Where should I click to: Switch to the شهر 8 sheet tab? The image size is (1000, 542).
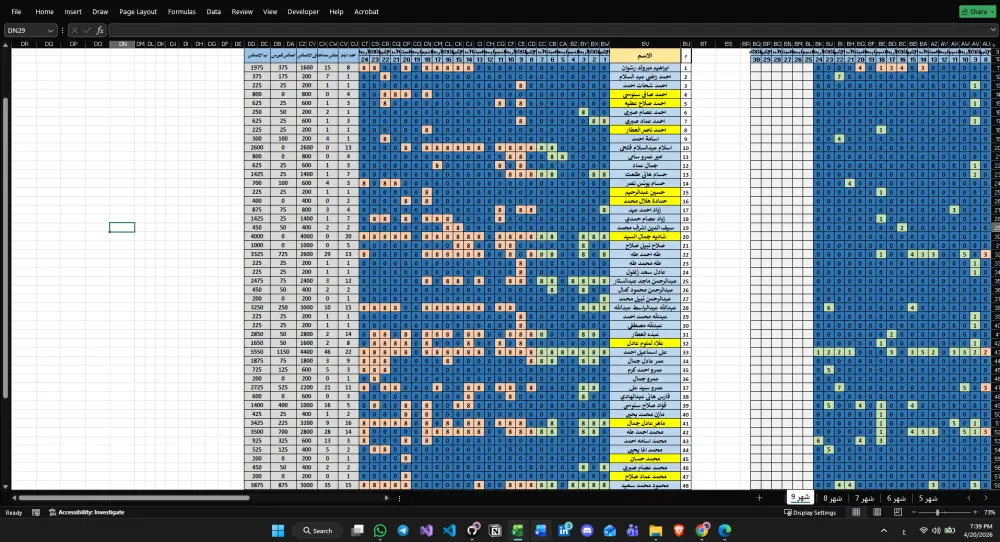(x=833, y=498)
